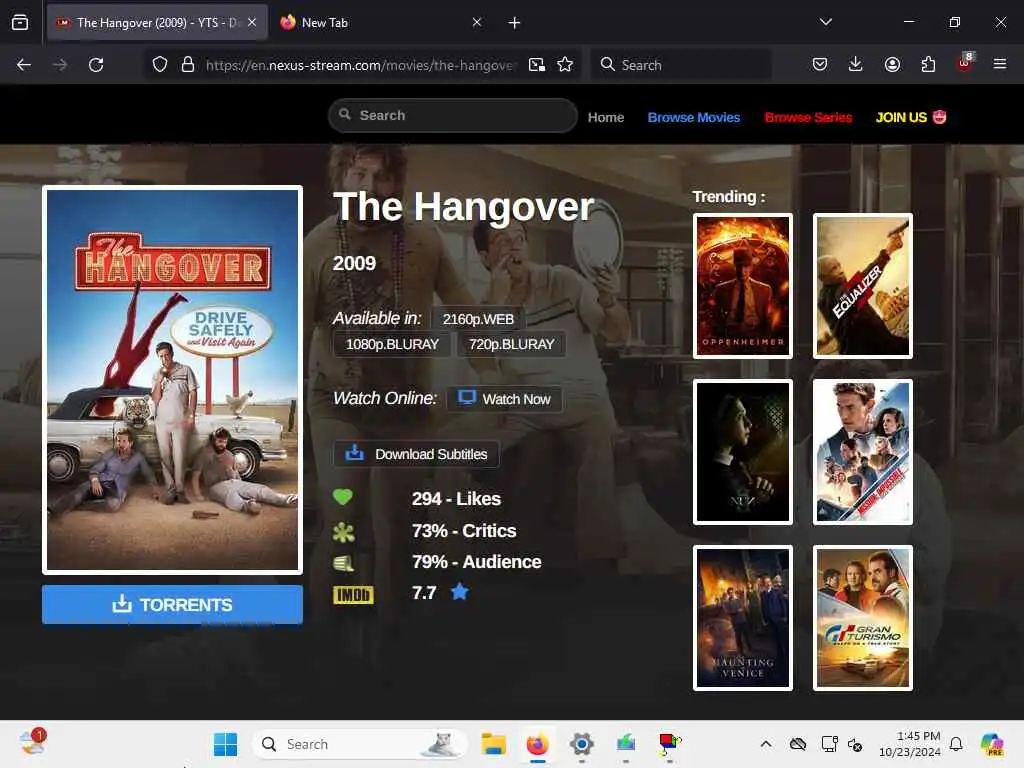Open the Firefox View icon at top-left

point(20,23)
